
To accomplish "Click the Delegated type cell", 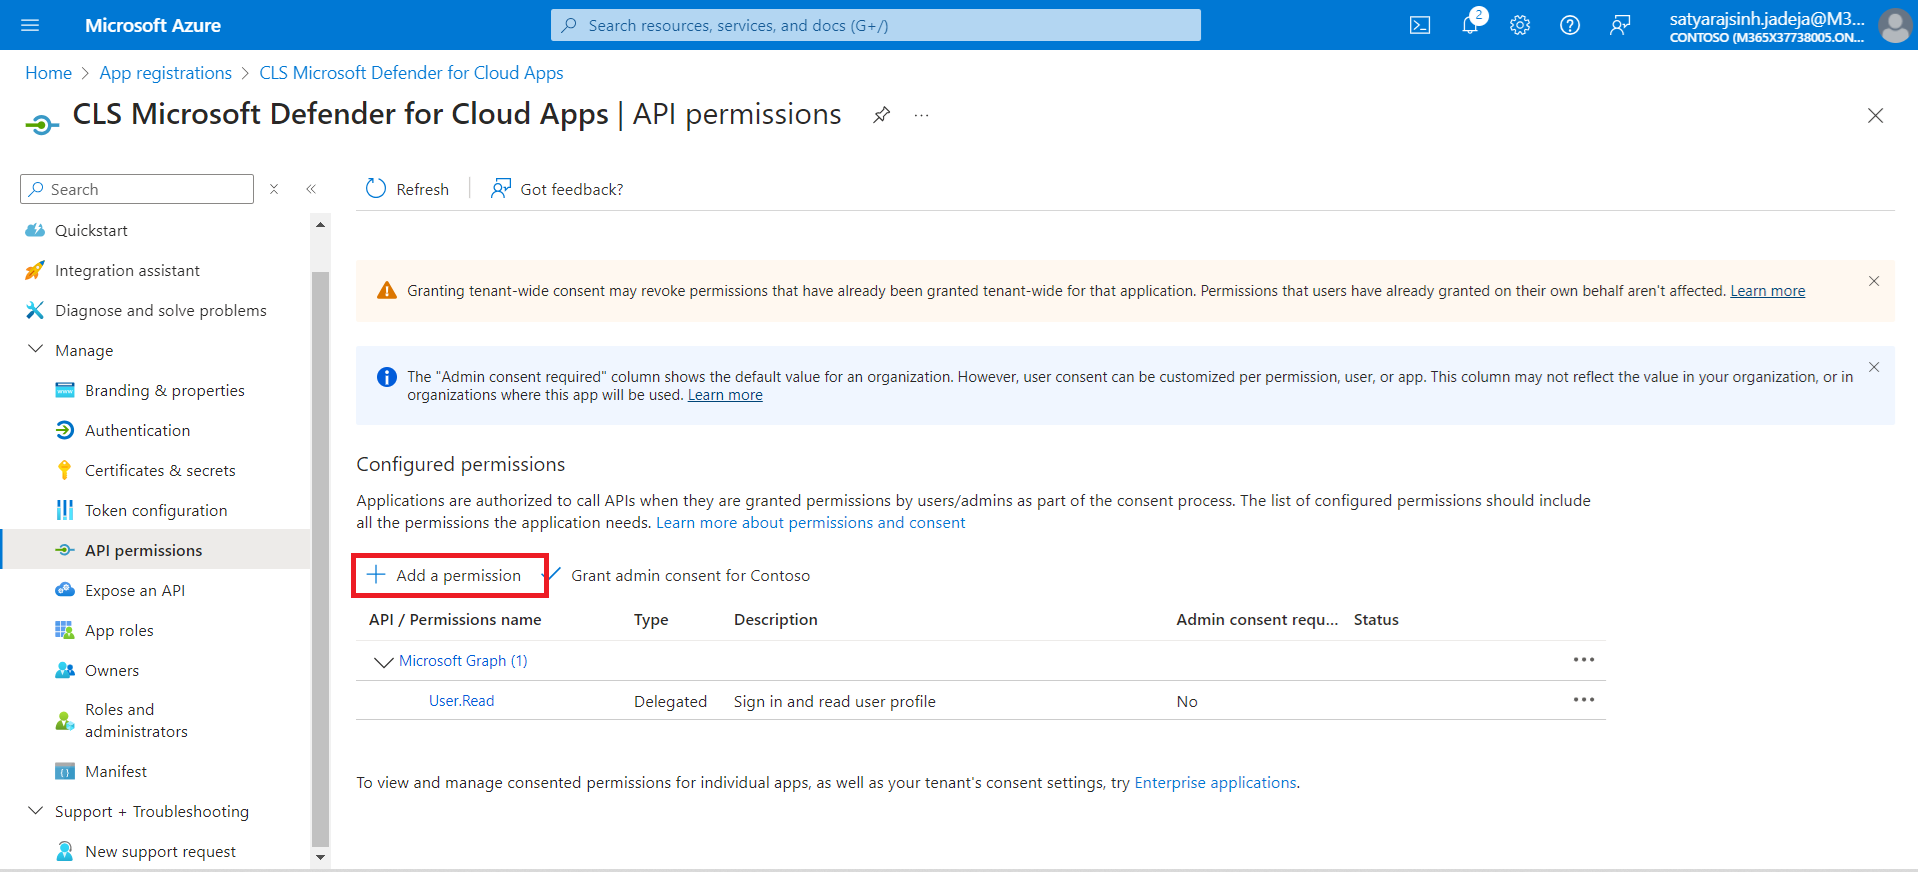I will (670, 701).
